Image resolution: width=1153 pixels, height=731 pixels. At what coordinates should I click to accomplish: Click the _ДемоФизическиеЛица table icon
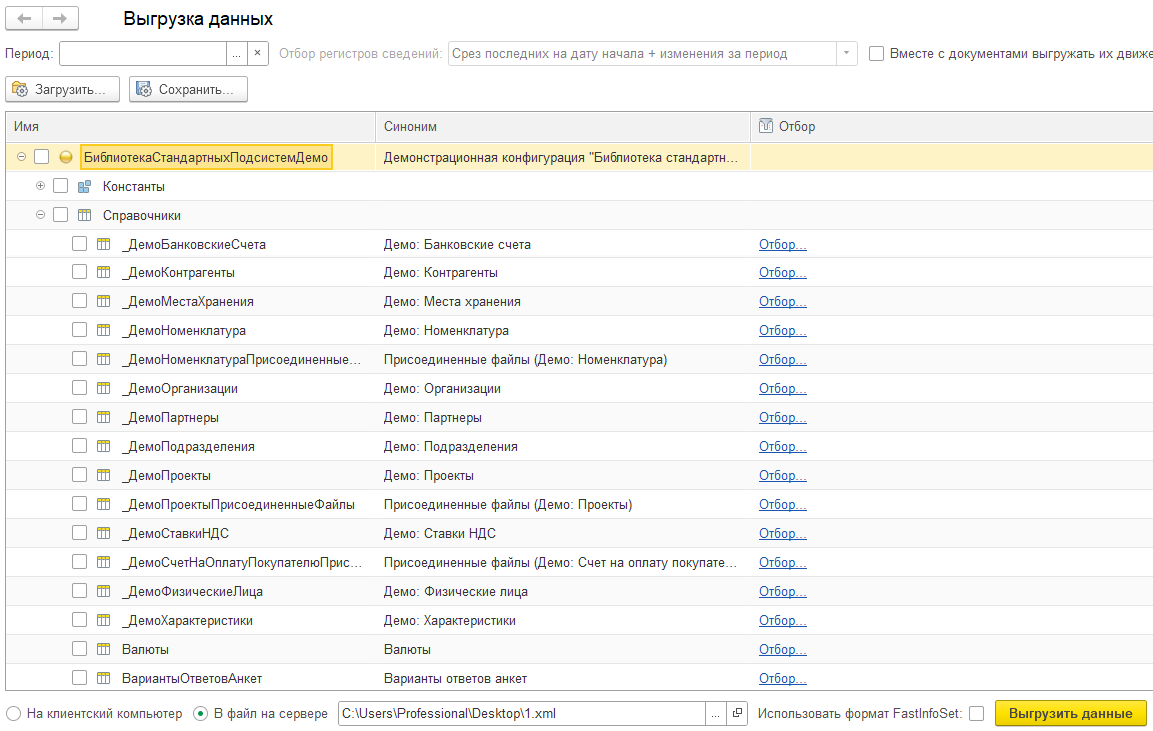pyautogui.click(x=104, y=591)
